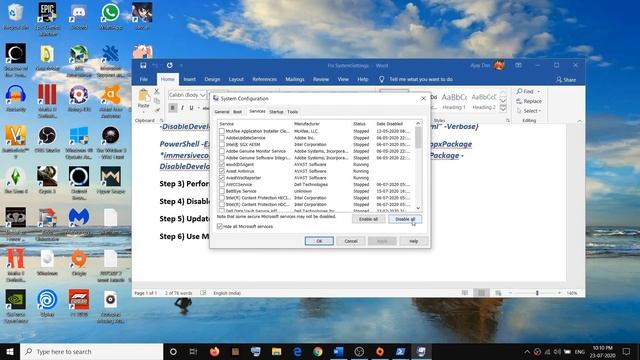The height and width of the screenshot is (360, 640).
Task: Uncheck the AvastWscReporter service checkbox
Action: [222, 178]
